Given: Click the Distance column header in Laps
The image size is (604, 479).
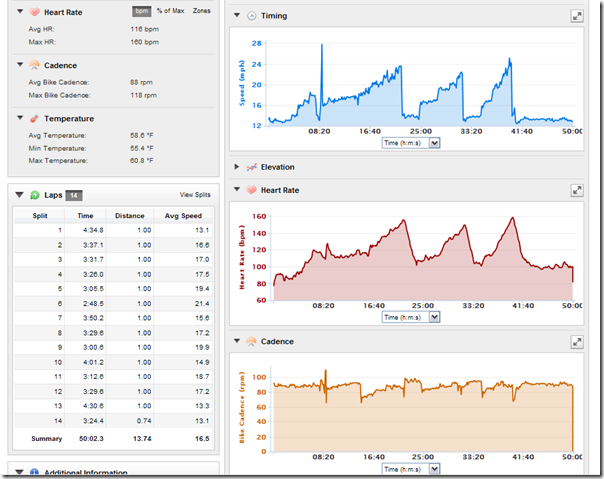Looking at the screenshot, I should click(x=129, y=215).
